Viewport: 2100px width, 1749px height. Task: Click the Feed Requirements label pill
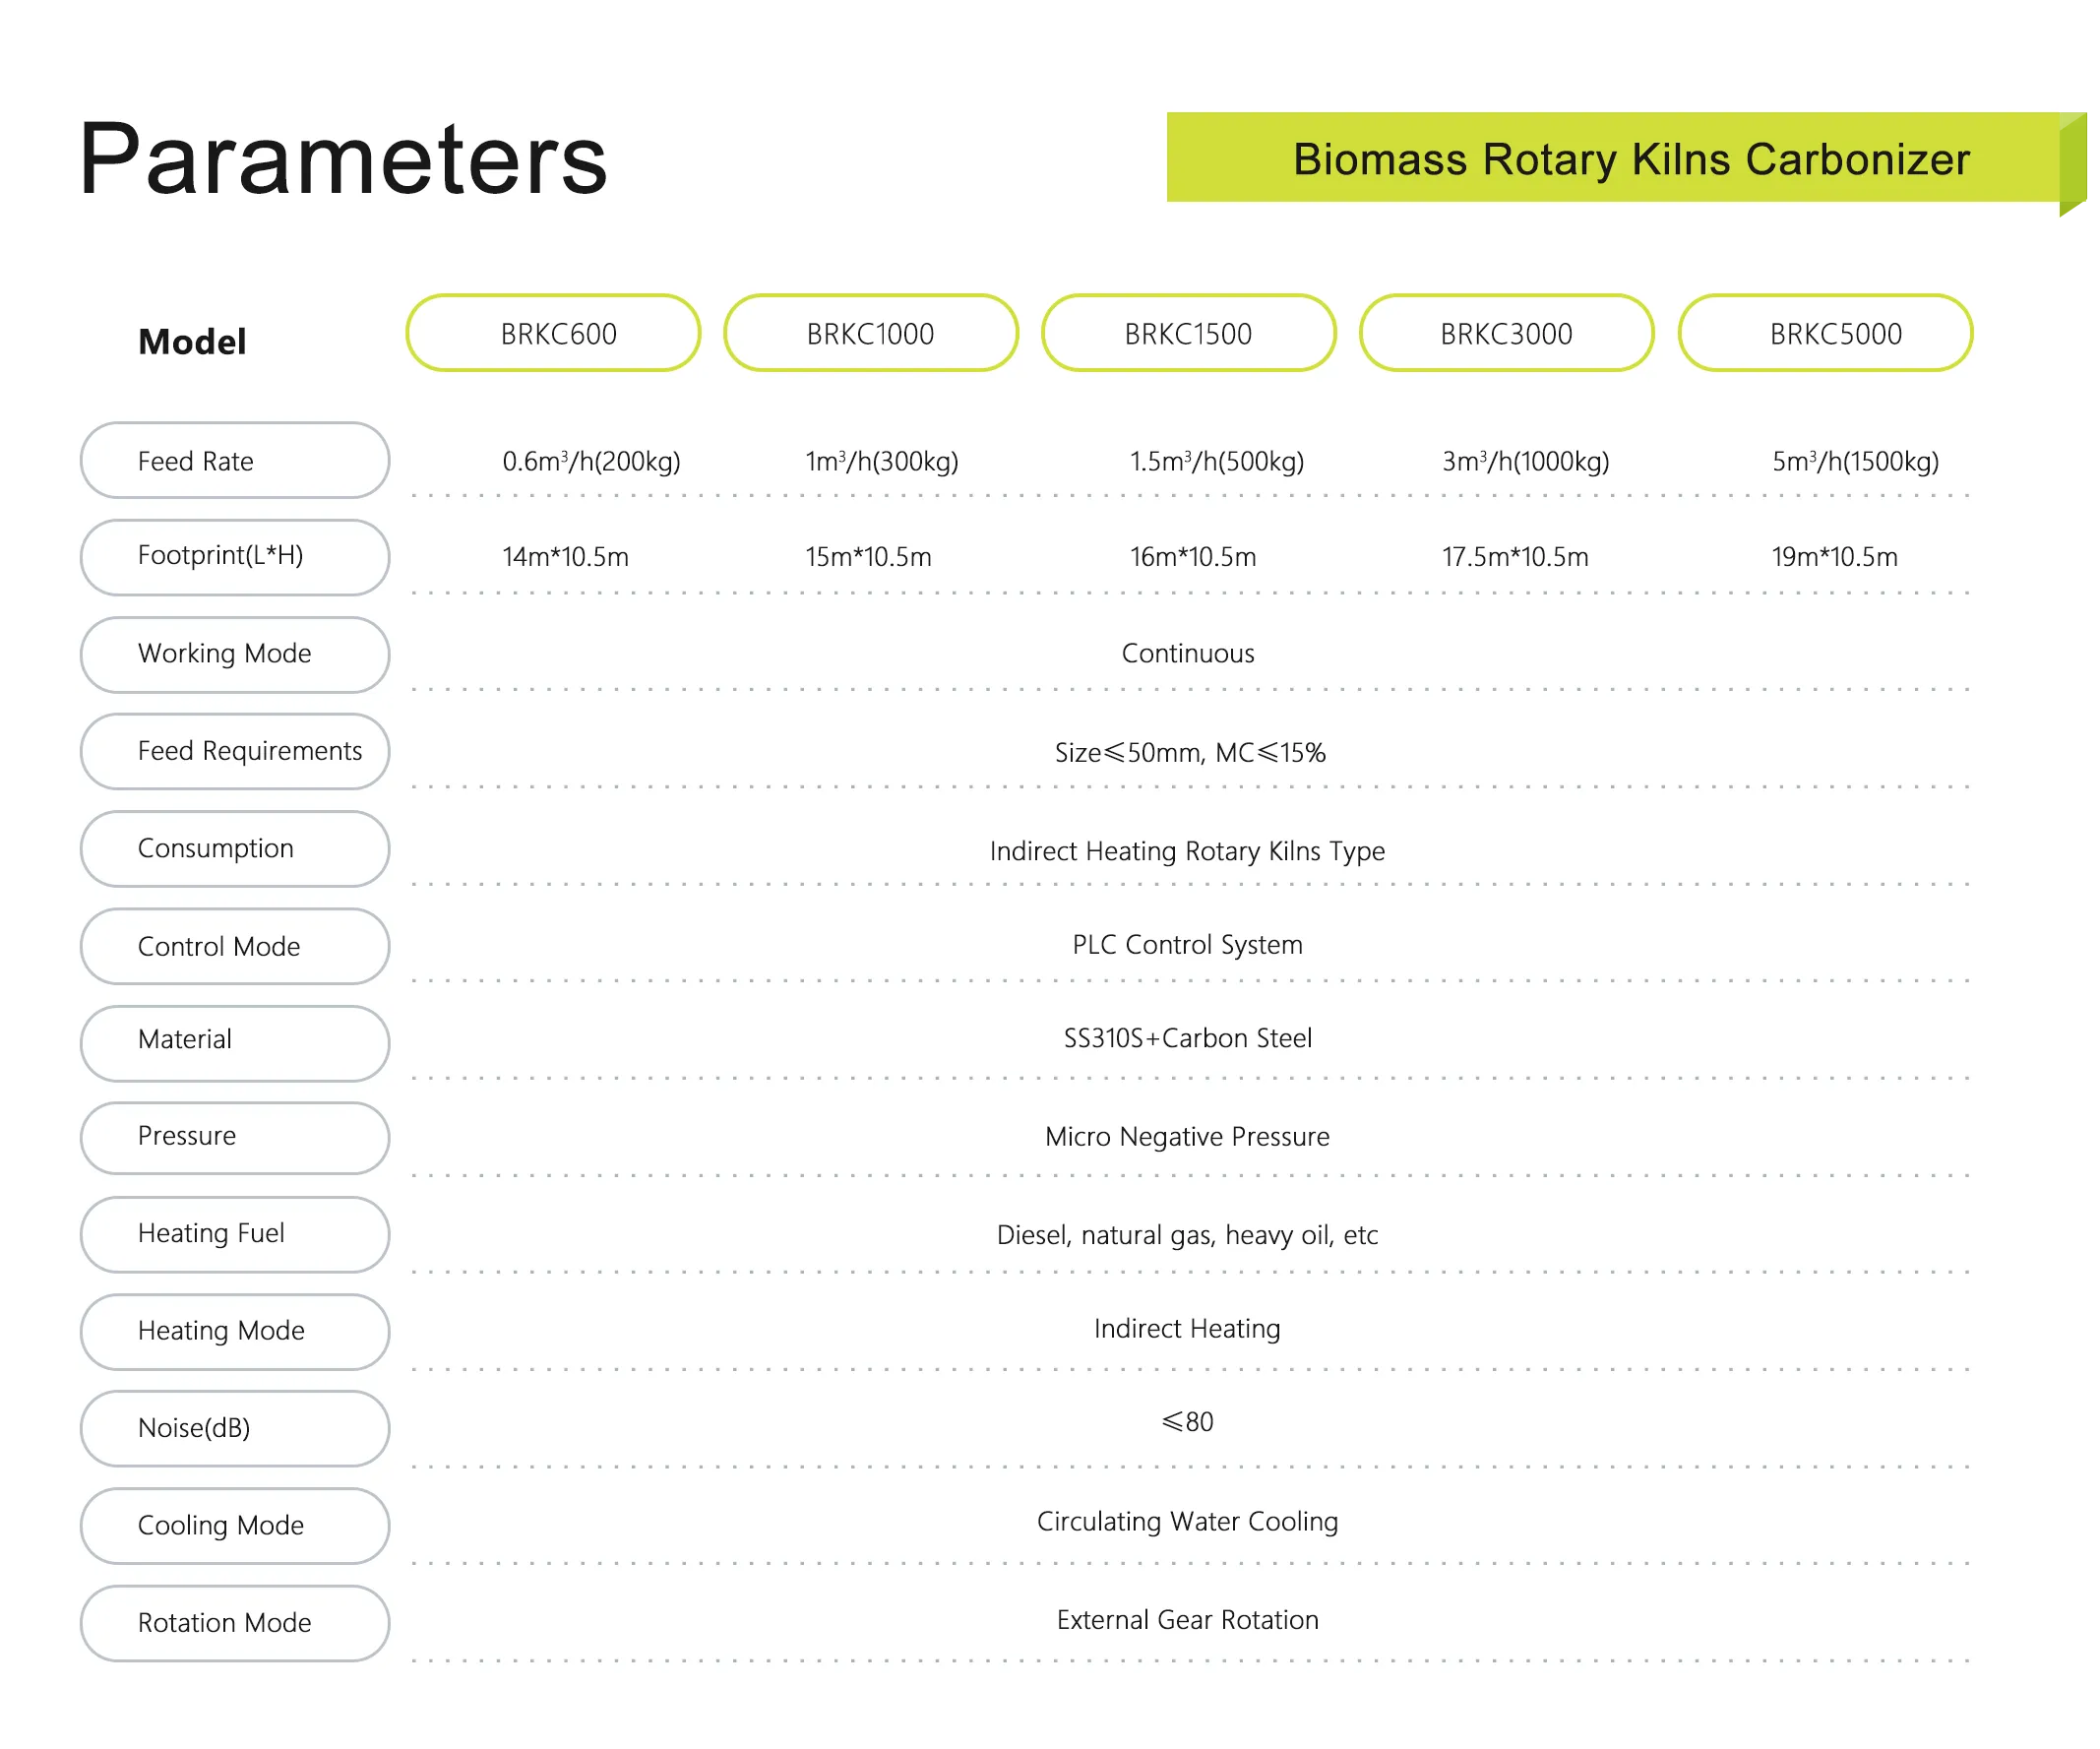[x=235, y=751]
